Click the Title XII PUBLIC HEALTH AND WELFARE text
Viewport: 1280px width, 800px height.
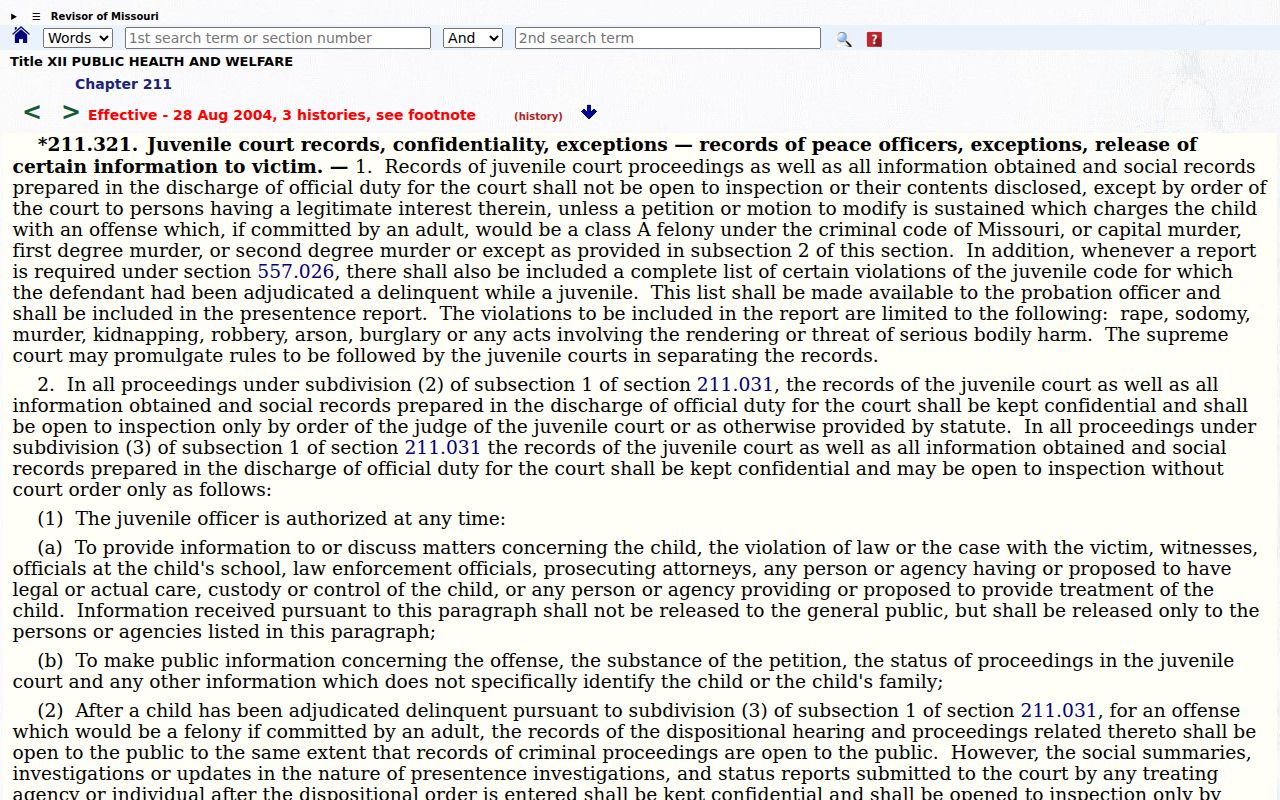[x=151, y=61]
